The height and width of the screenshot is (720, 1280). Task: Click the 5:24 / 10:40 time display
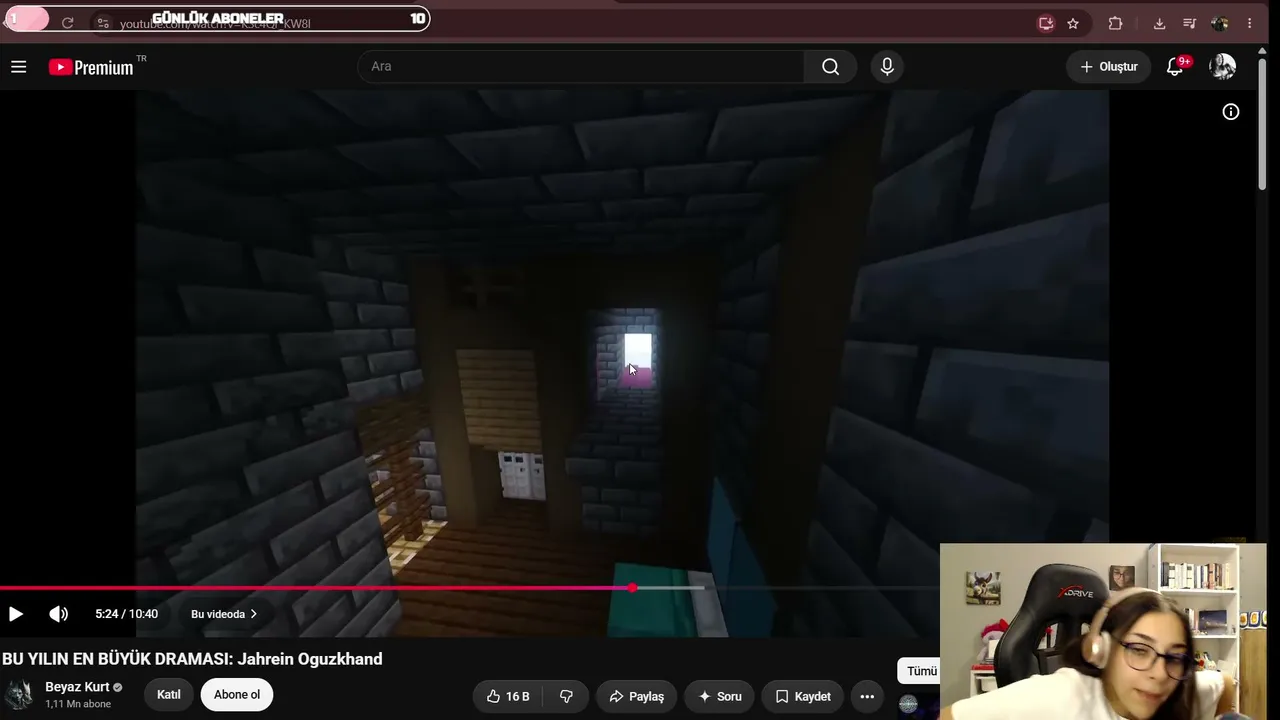(x=126, y=614)
